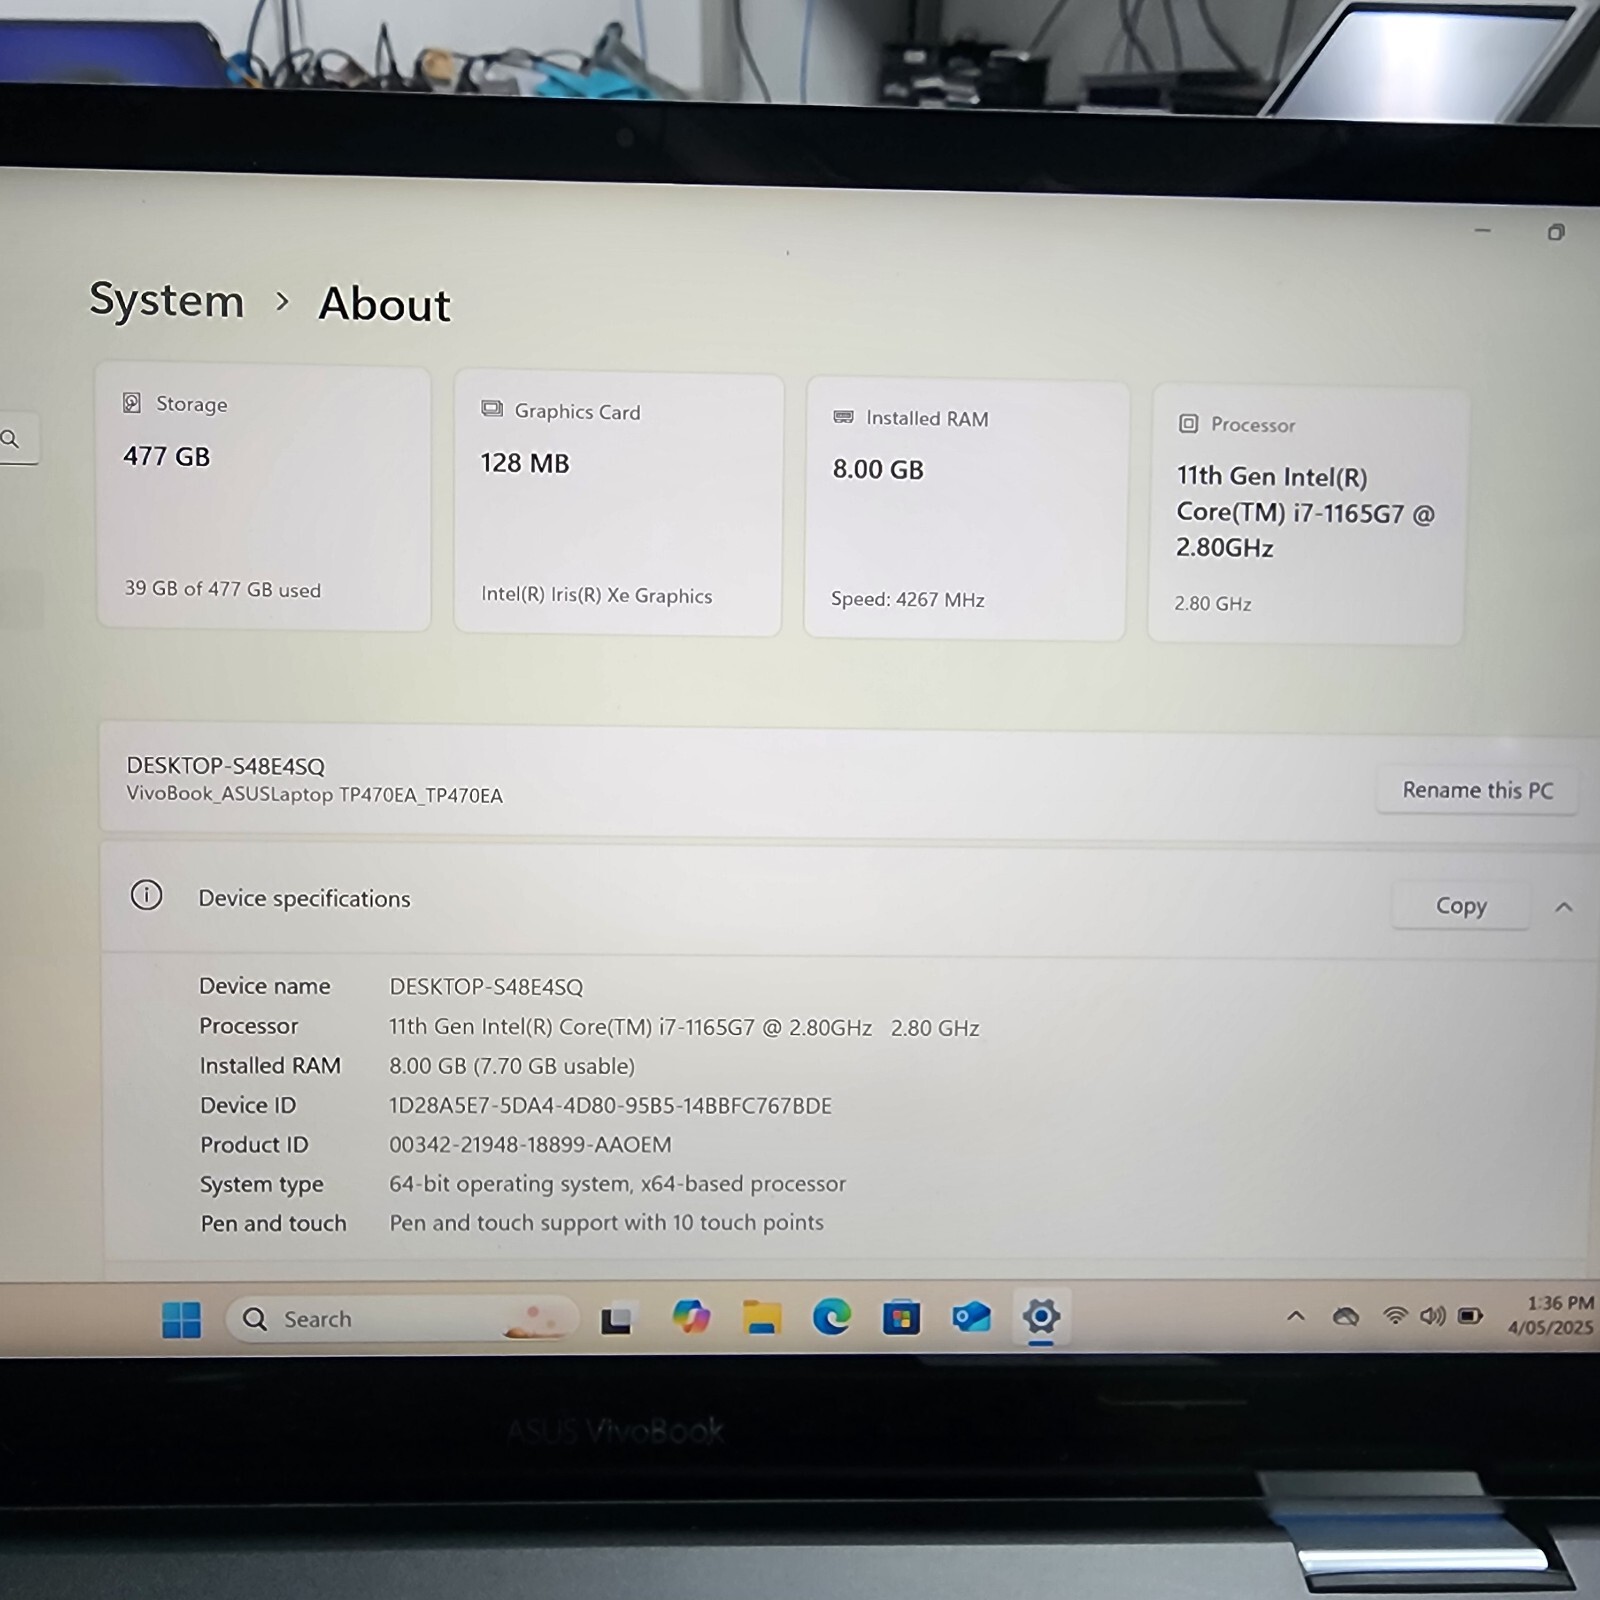Click 39 GB of 477 GB used text

[223, 589]
